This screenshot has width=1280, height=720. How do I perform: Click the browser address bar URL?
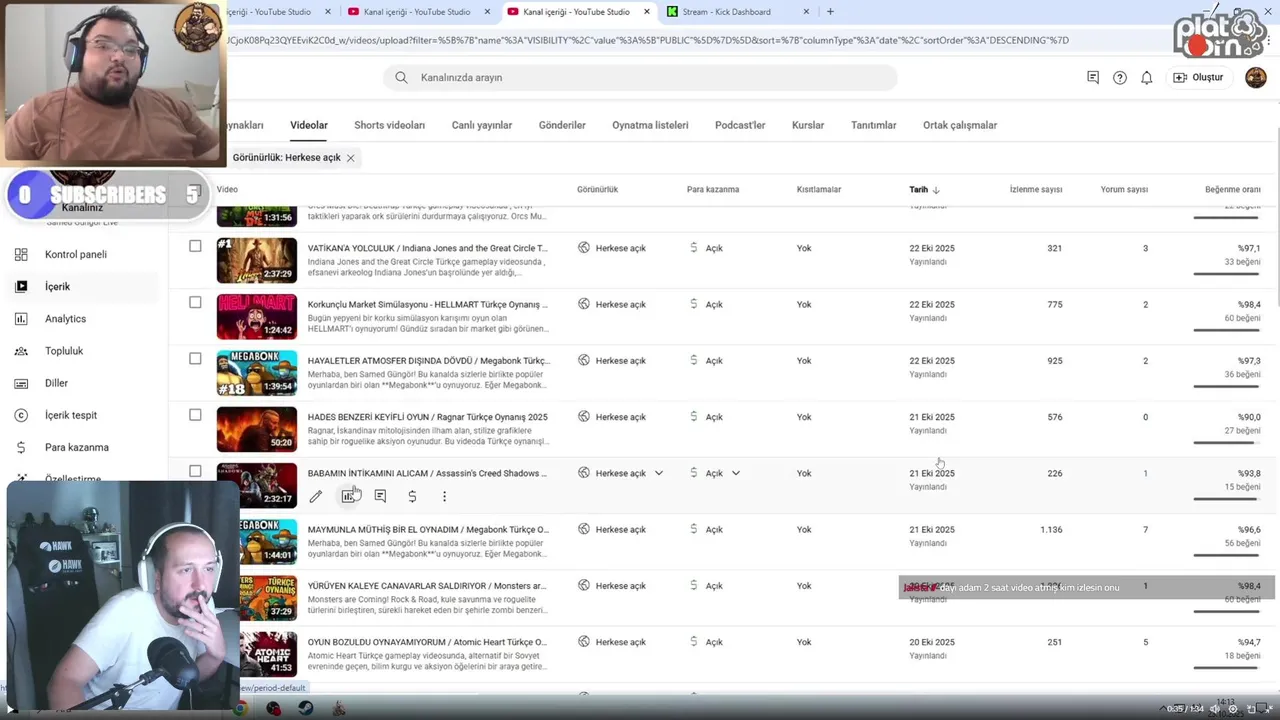click(648, 40)
